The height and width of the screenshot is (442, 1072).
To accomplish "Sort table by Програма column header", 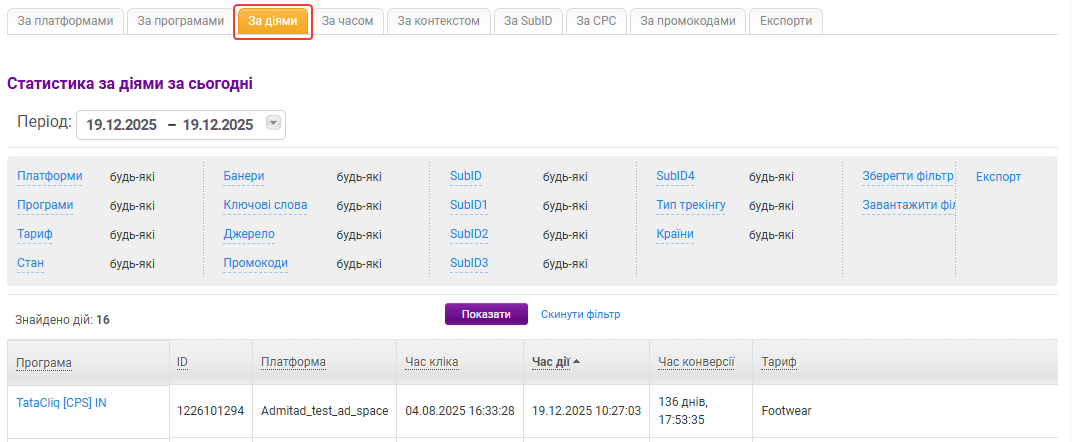I will click(x=44, y=362).
